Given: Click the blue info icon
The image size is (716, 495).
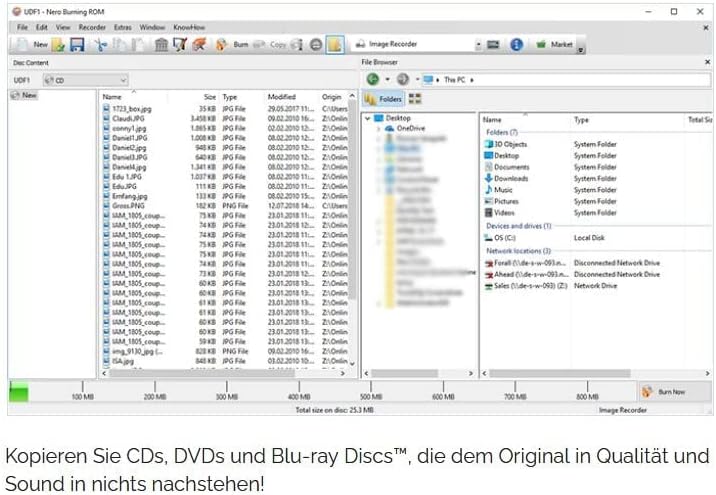Looking at the screenshot, I should (x=516, y=44).
